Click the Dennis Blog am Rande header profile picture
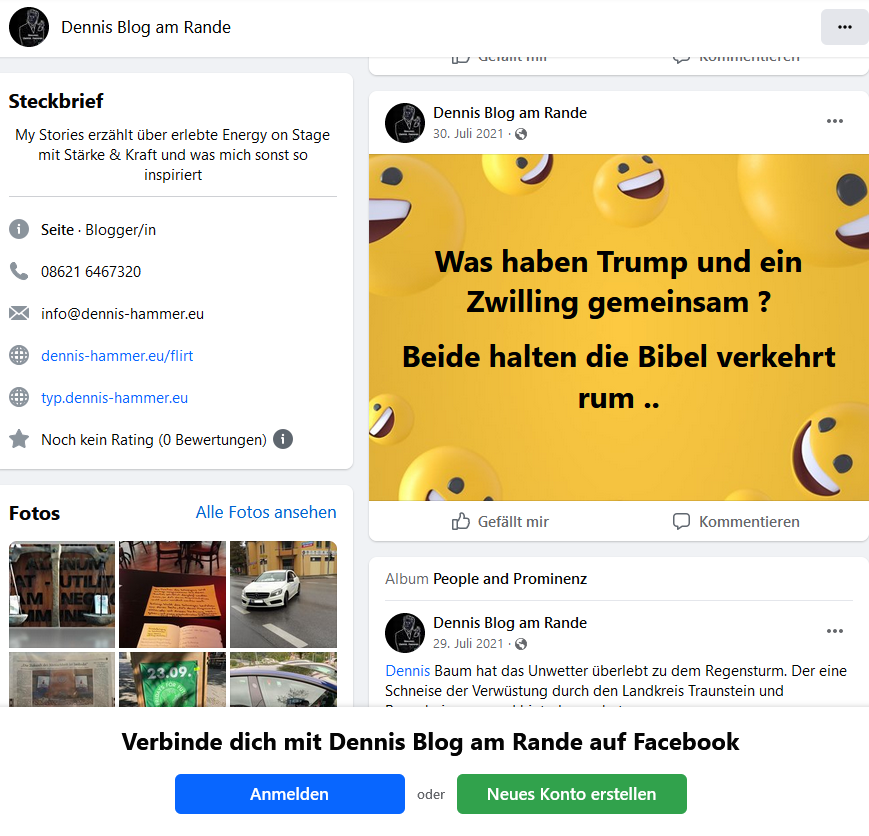This screenshot has height=836, width=869. coord(29,27)
